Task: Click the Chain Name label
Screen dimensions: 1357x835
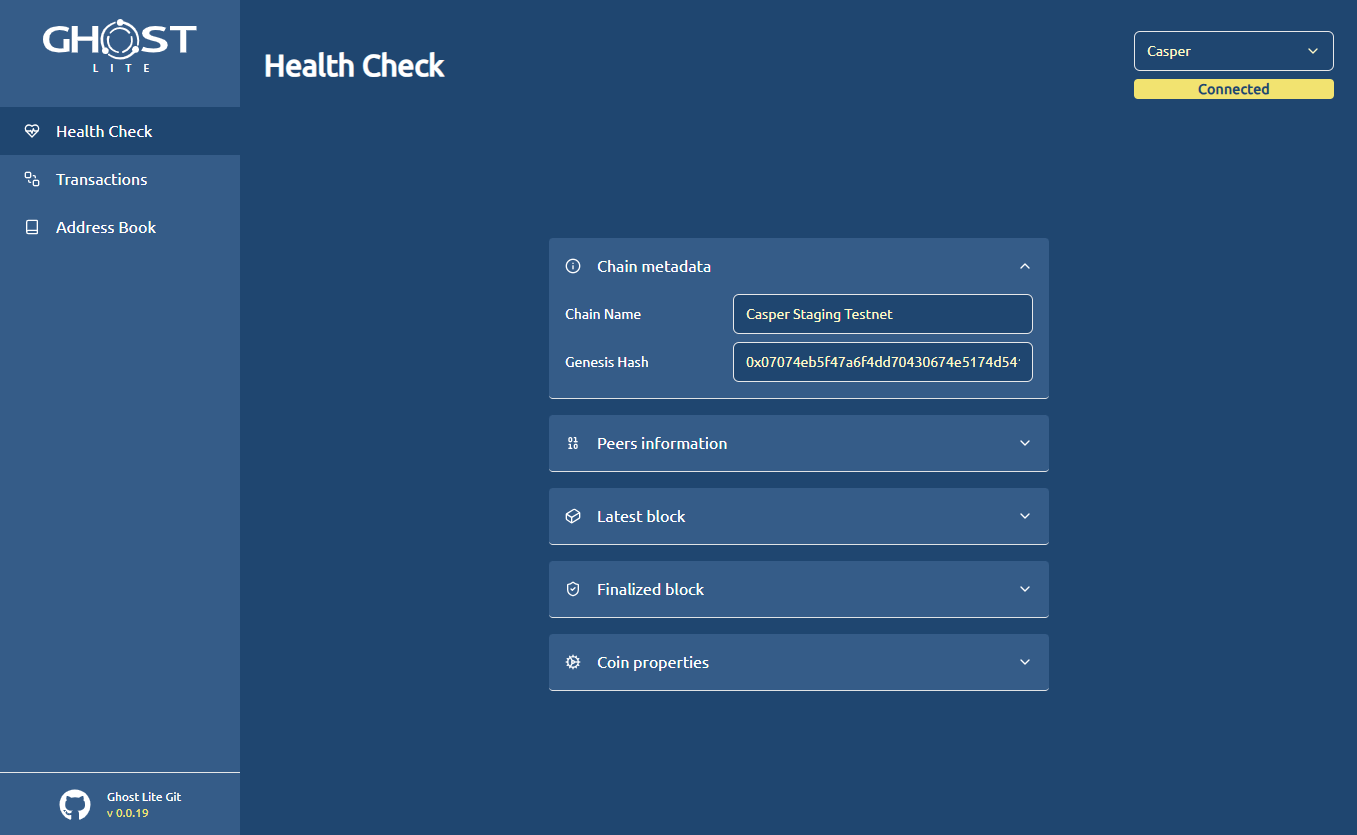Action: [603, 314]
